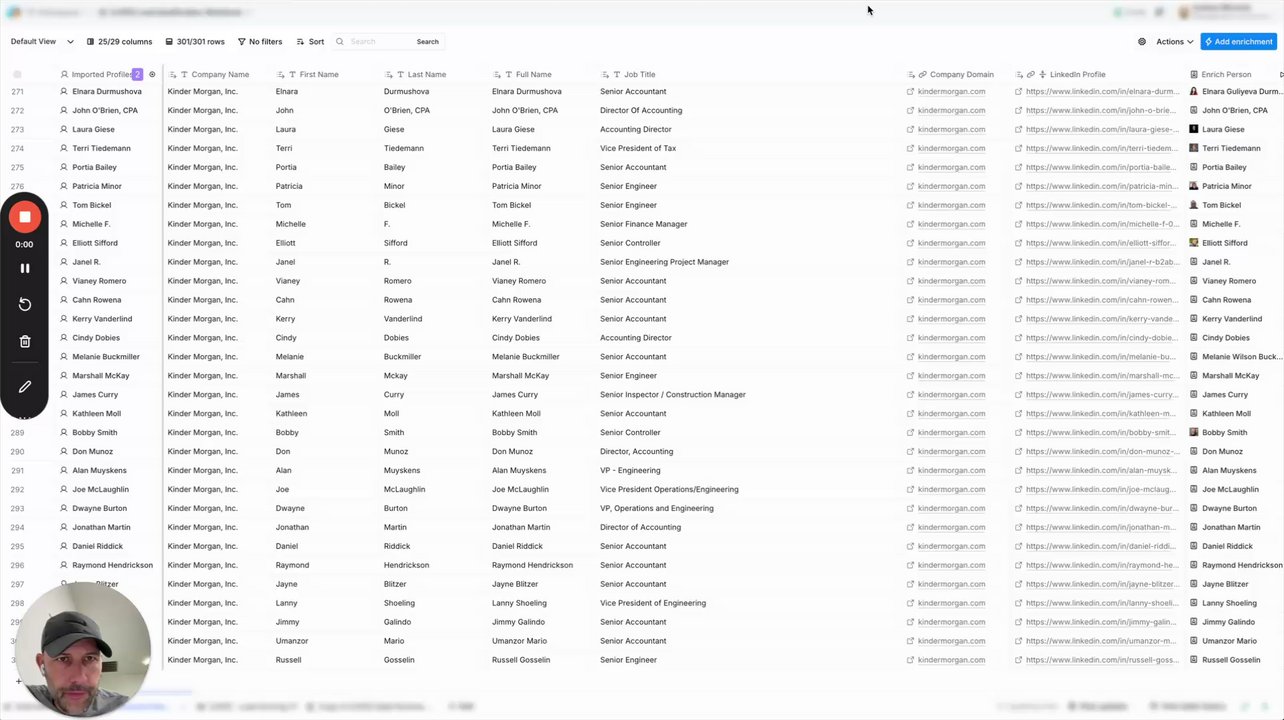
Task: Open the Full Name column header
Action: click(522, 74)
